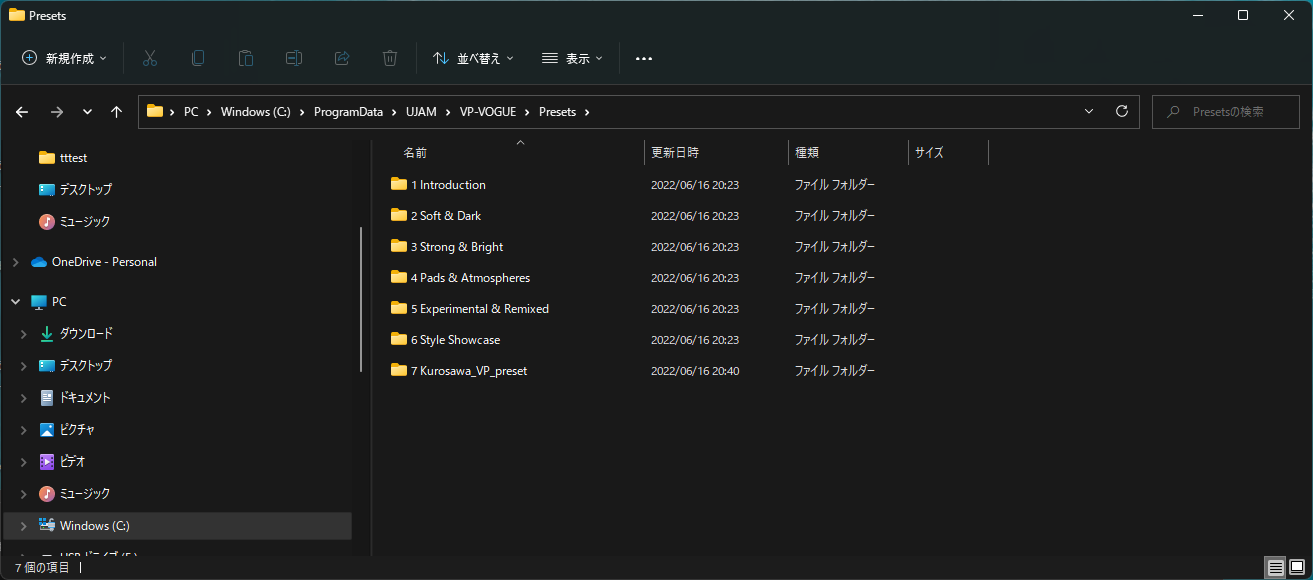Click the Presetsの検索 search box
1313x580 pixels.
(1226, 112)
